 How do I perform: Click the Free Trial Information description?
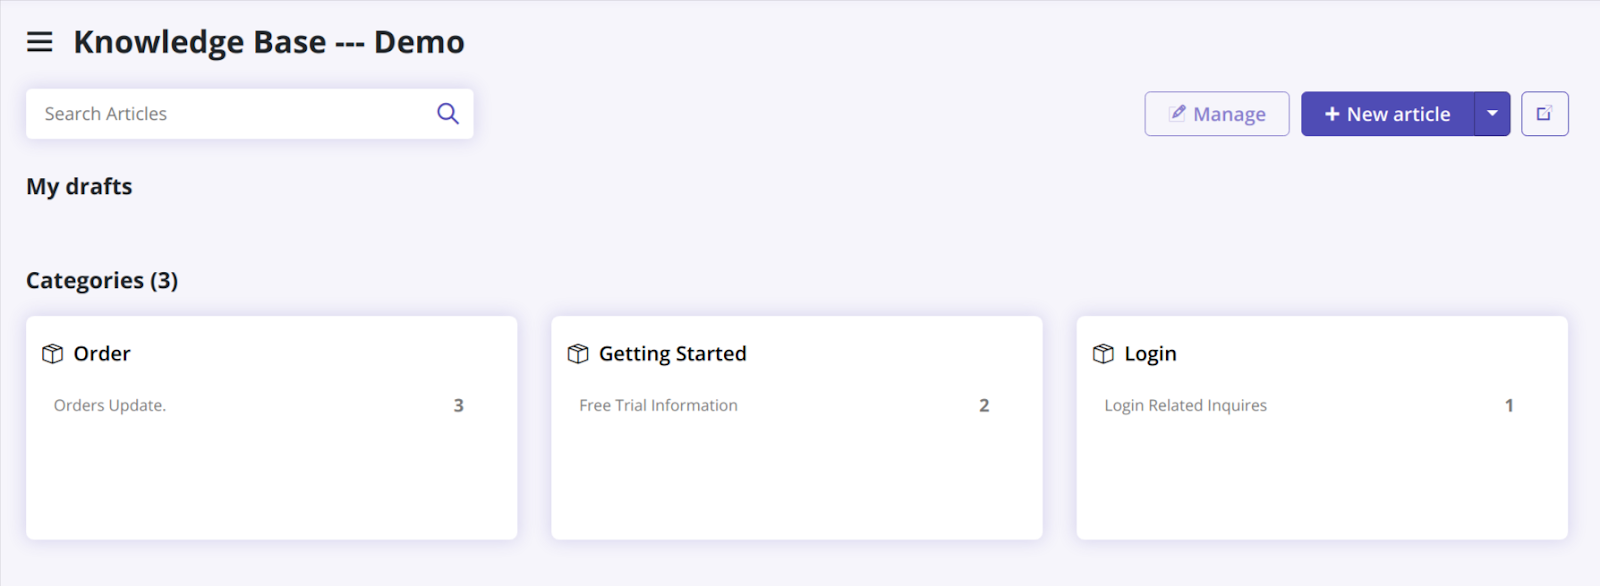tap(658, 405)
